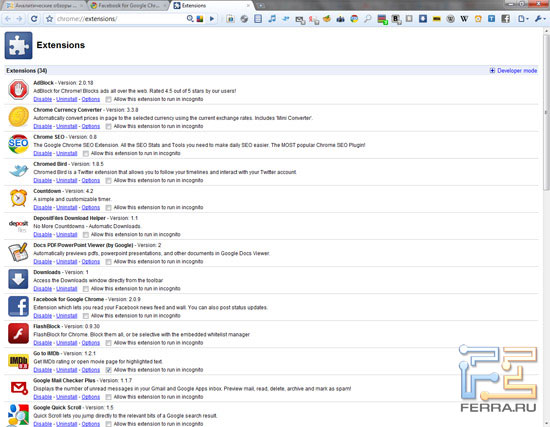Click the Chrome logo extension in toolbar
The width and height of the screenshot is (550, 427).
tap(354, 19)
